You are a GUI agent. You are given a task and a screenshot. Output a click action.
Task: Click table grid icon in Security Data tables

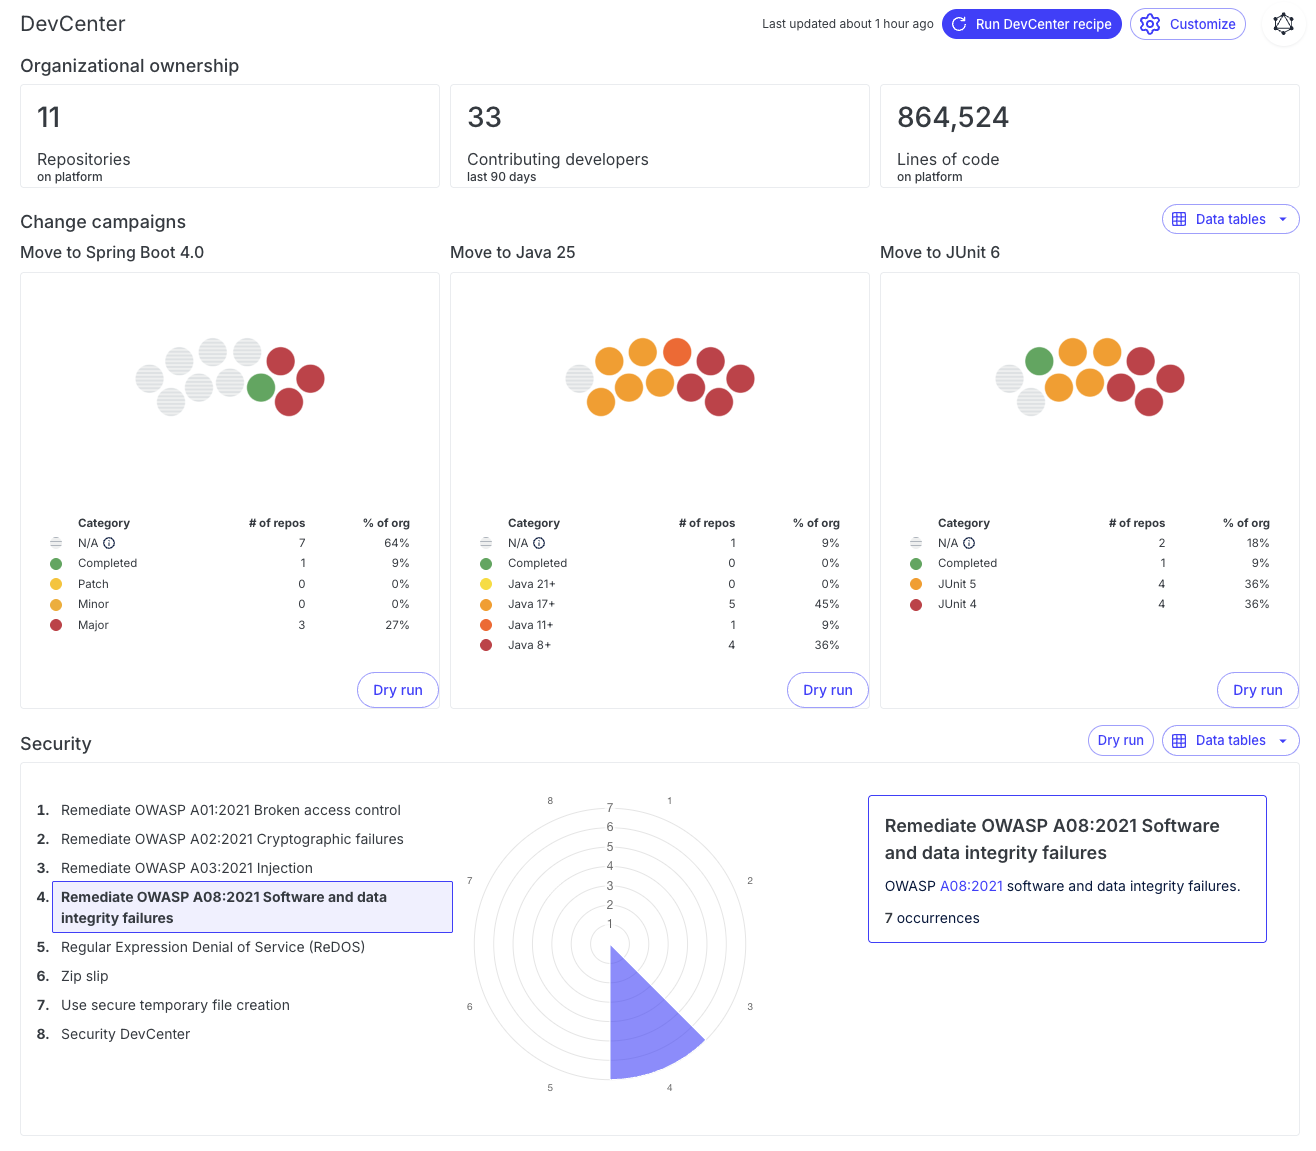[1179, 740]
